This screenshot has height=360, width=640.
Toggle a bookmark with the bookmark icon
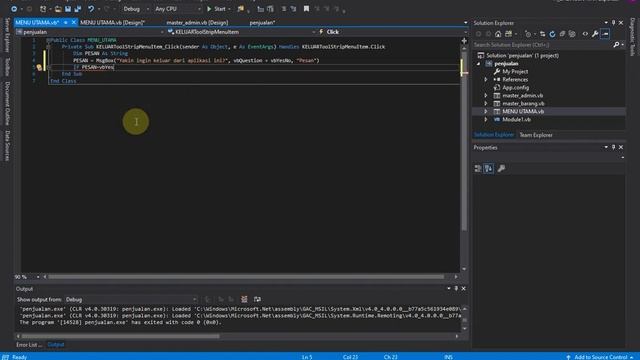pos(306,9)
